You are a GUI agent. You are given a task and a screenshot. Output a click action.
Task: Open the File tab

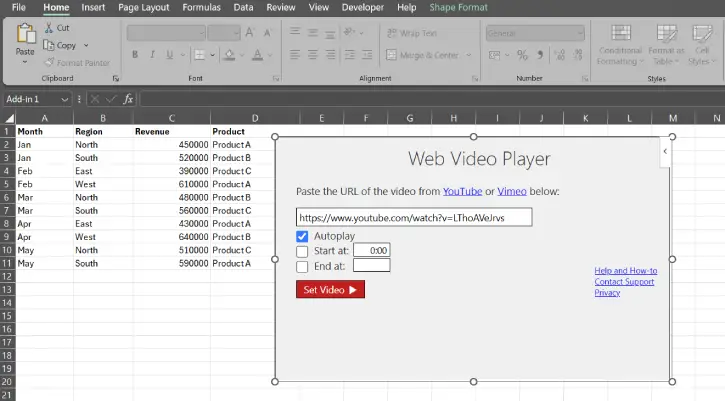click(18, 7)
